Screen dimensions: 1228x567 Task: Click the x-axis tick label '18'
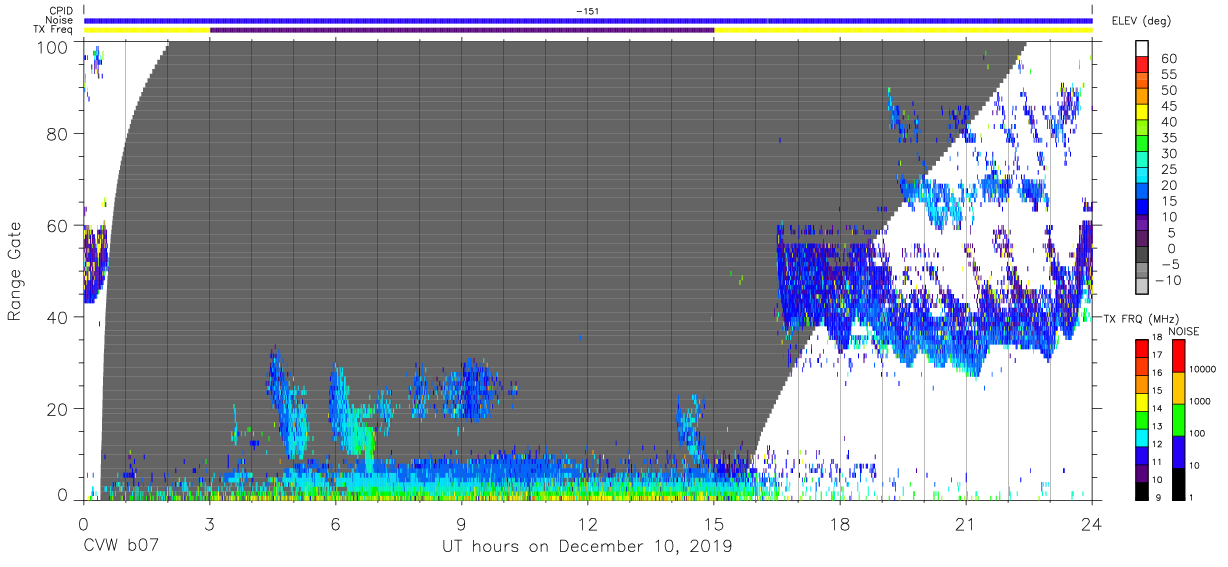840,523
